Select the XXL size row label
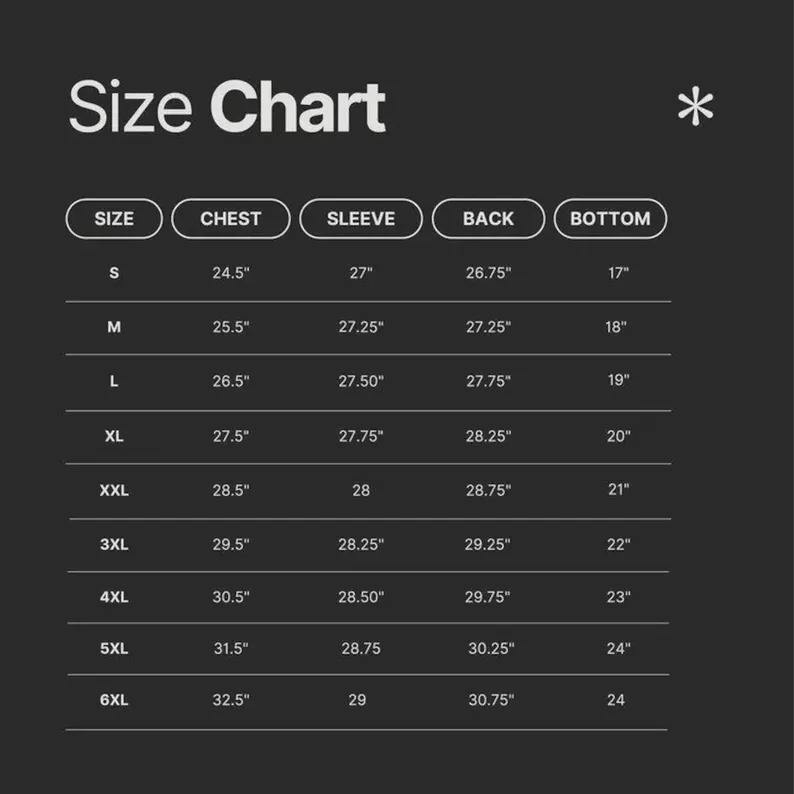 (x=114, y=490)
